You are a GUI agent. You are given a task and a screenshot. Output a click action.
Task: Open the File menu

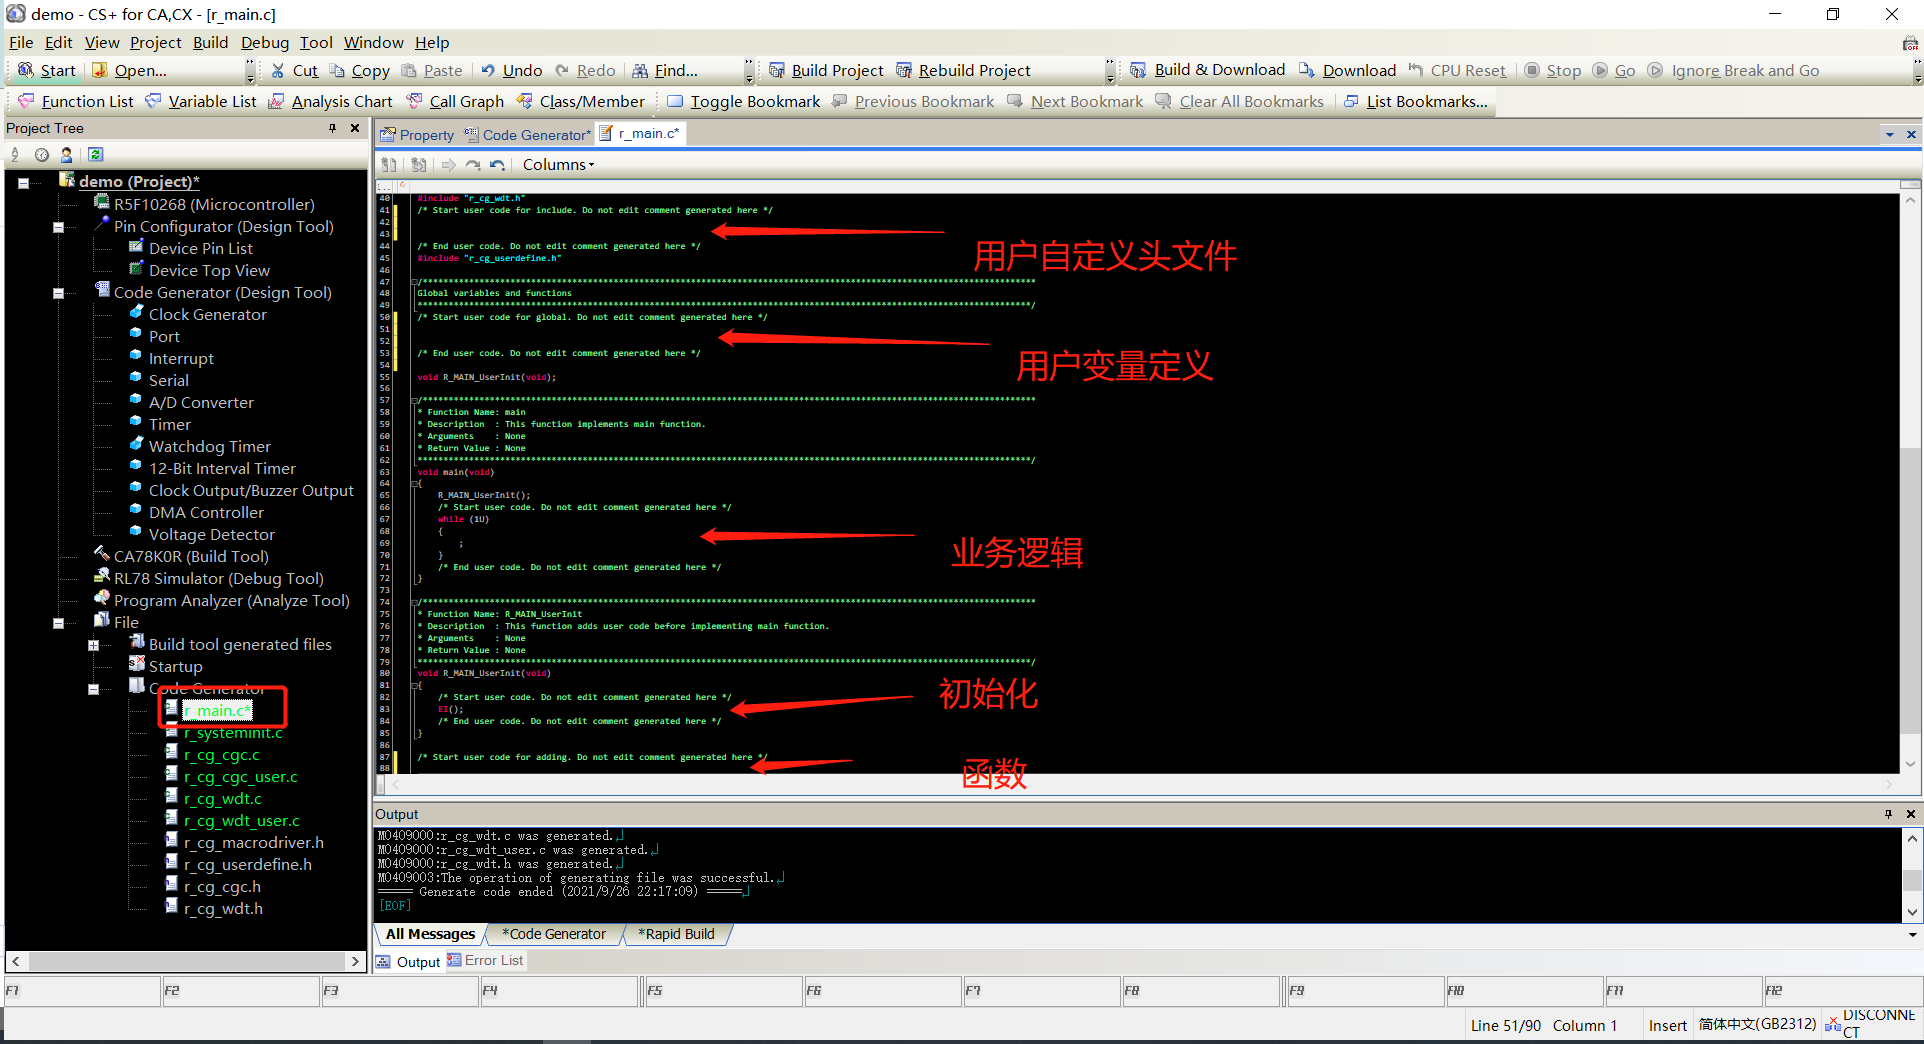coord(21,42)
